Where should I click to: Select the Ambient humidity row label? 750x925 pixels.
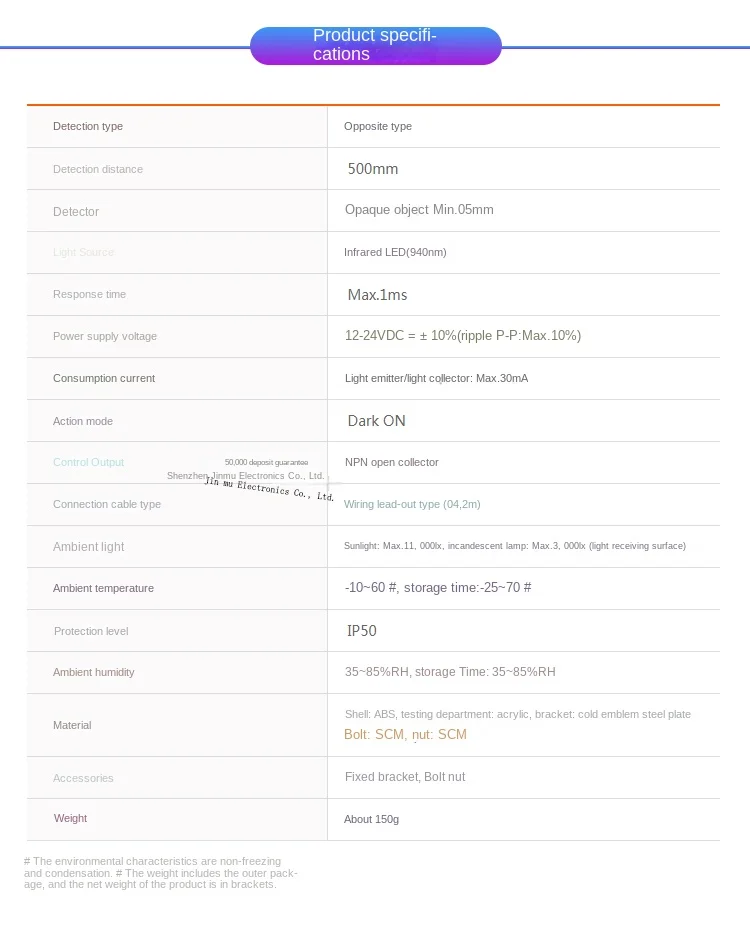tap(93, 672)
